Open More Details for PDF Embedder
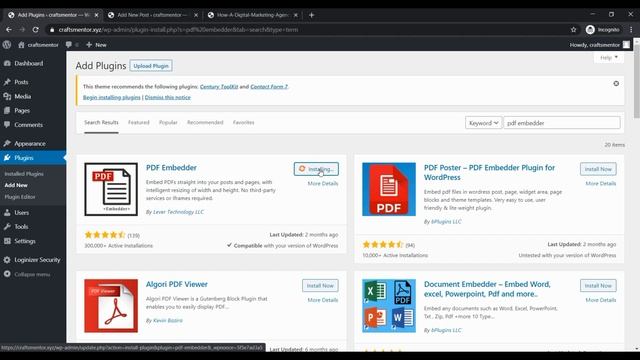The height and width of the screenshot is (360, 640). click(323, 184)
